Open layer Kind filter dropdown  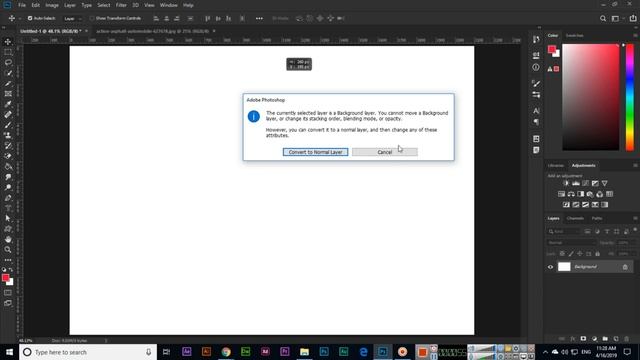point(564,231)
